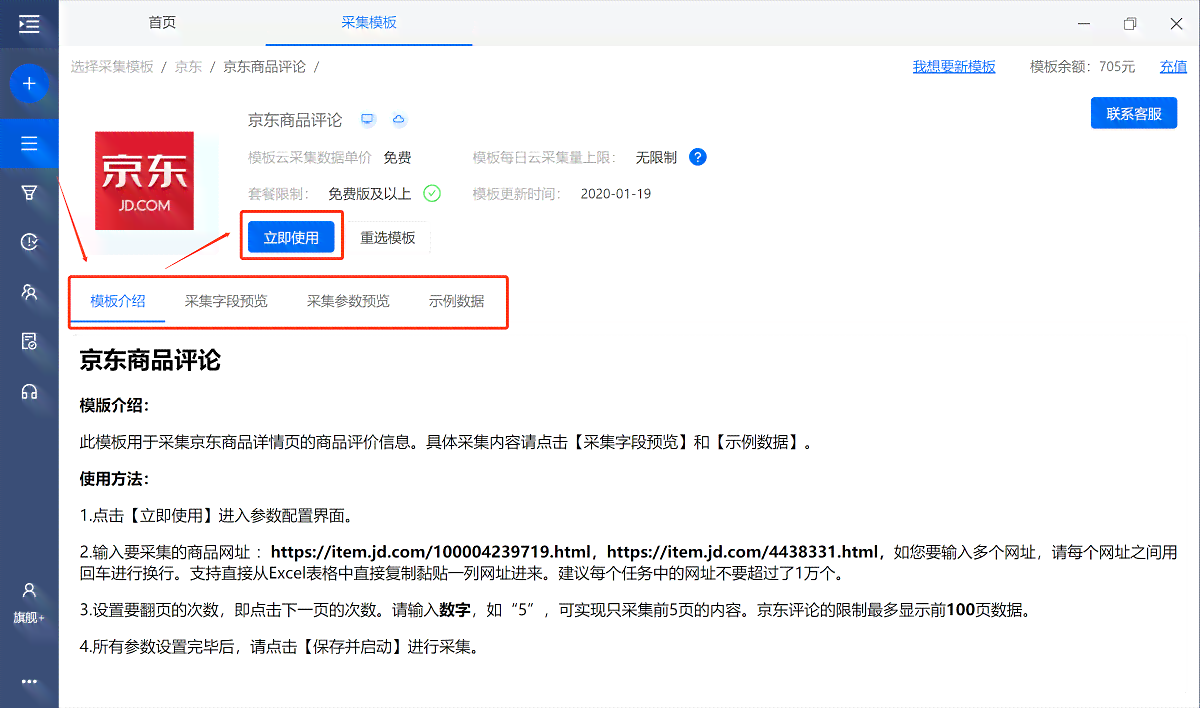The width and height of the screenshot is (1200, 708).
Task: Open the headset support icon in the sidebar
Action: 29,391
